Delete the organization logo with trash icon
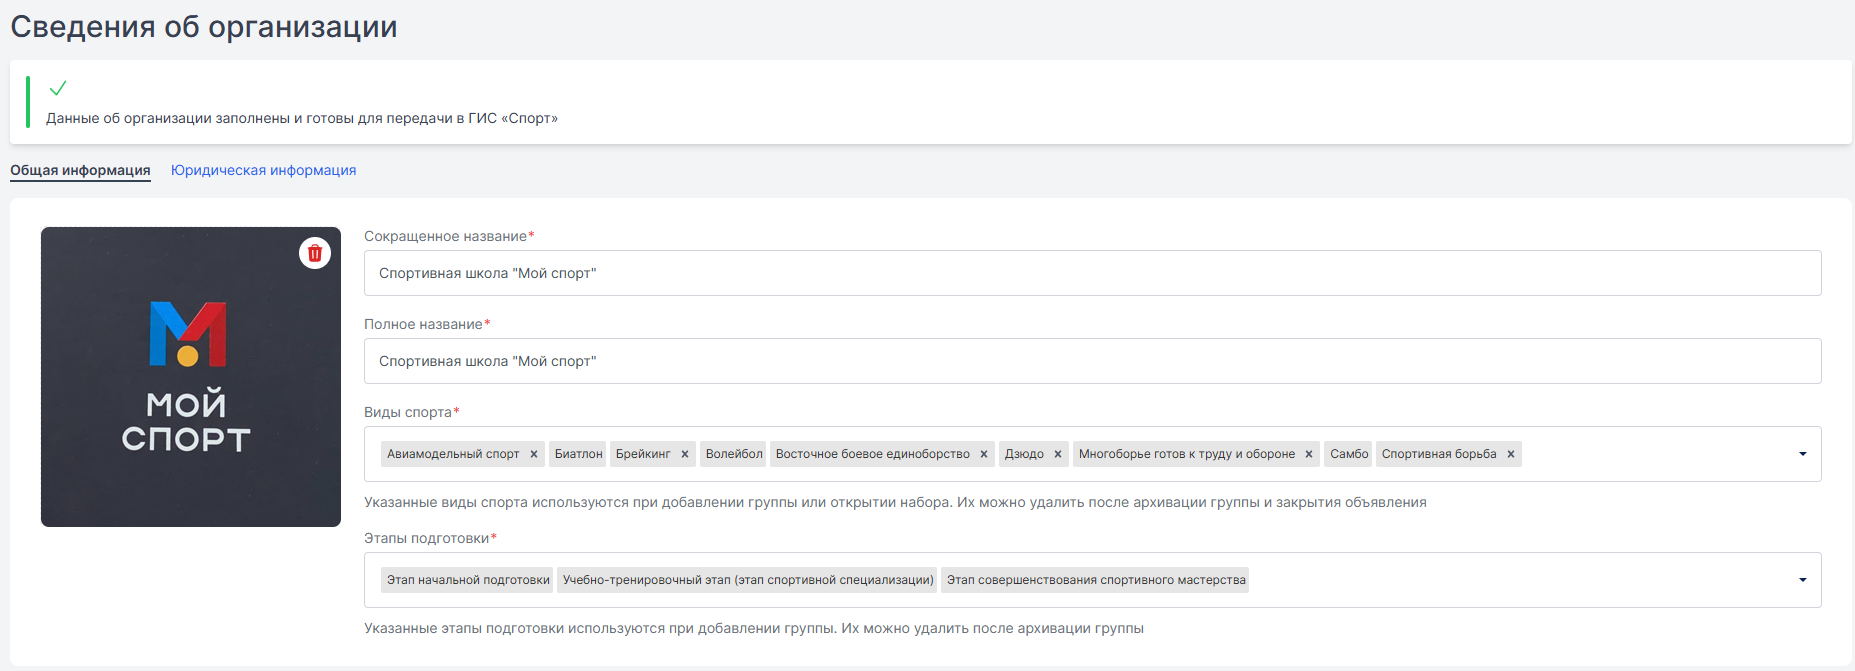 [x=315, y=253]
